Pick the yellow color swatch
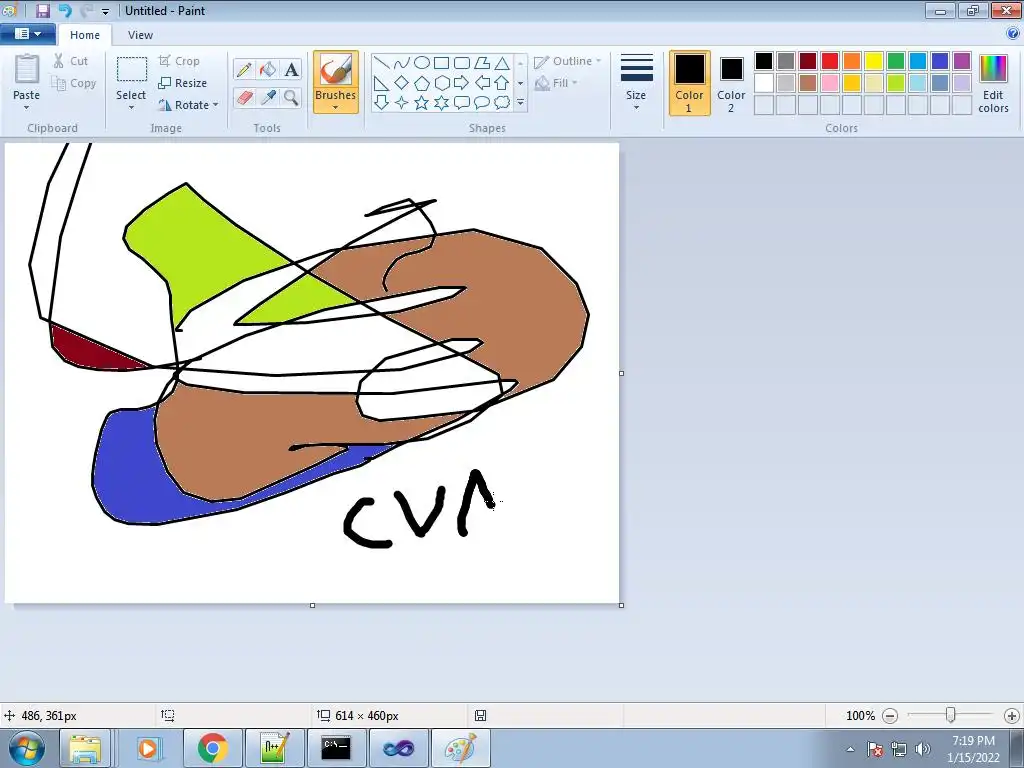The image size is (1024, 768). click(x=874, y=61)
